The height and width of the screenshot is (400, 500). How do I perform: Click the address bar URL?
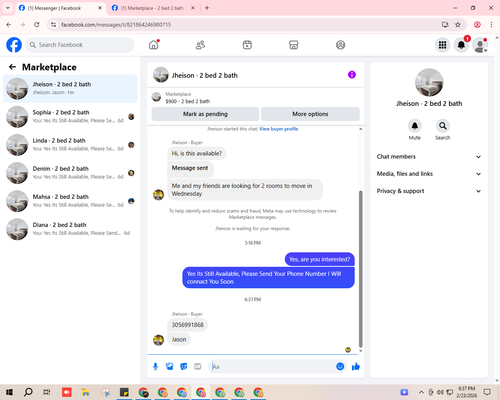click(x=116, y=25)
